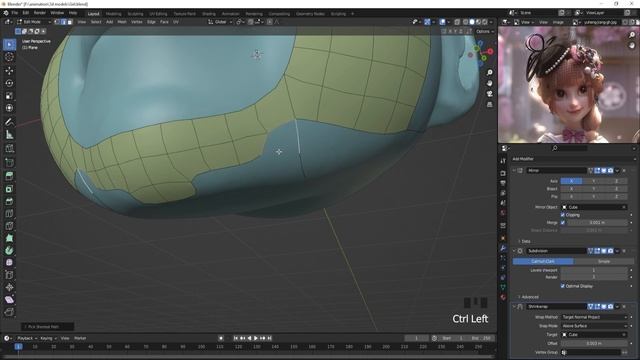Select the Measure tool

click(x=9, y=135)
